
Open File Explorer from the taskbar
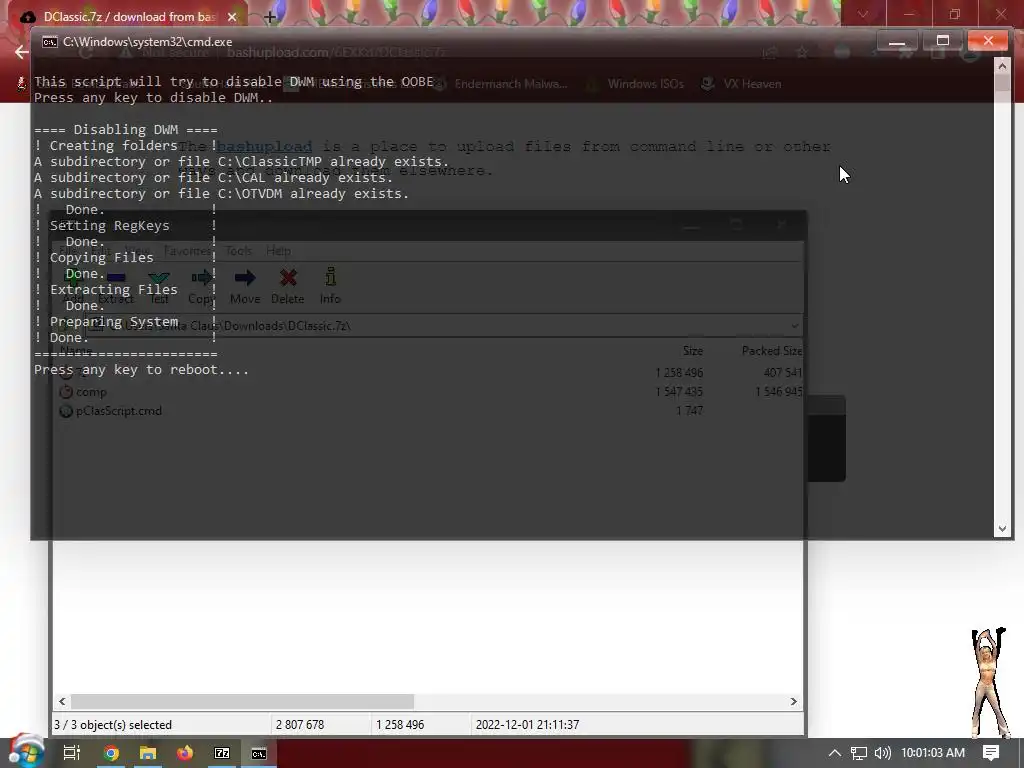click(148, 753)
